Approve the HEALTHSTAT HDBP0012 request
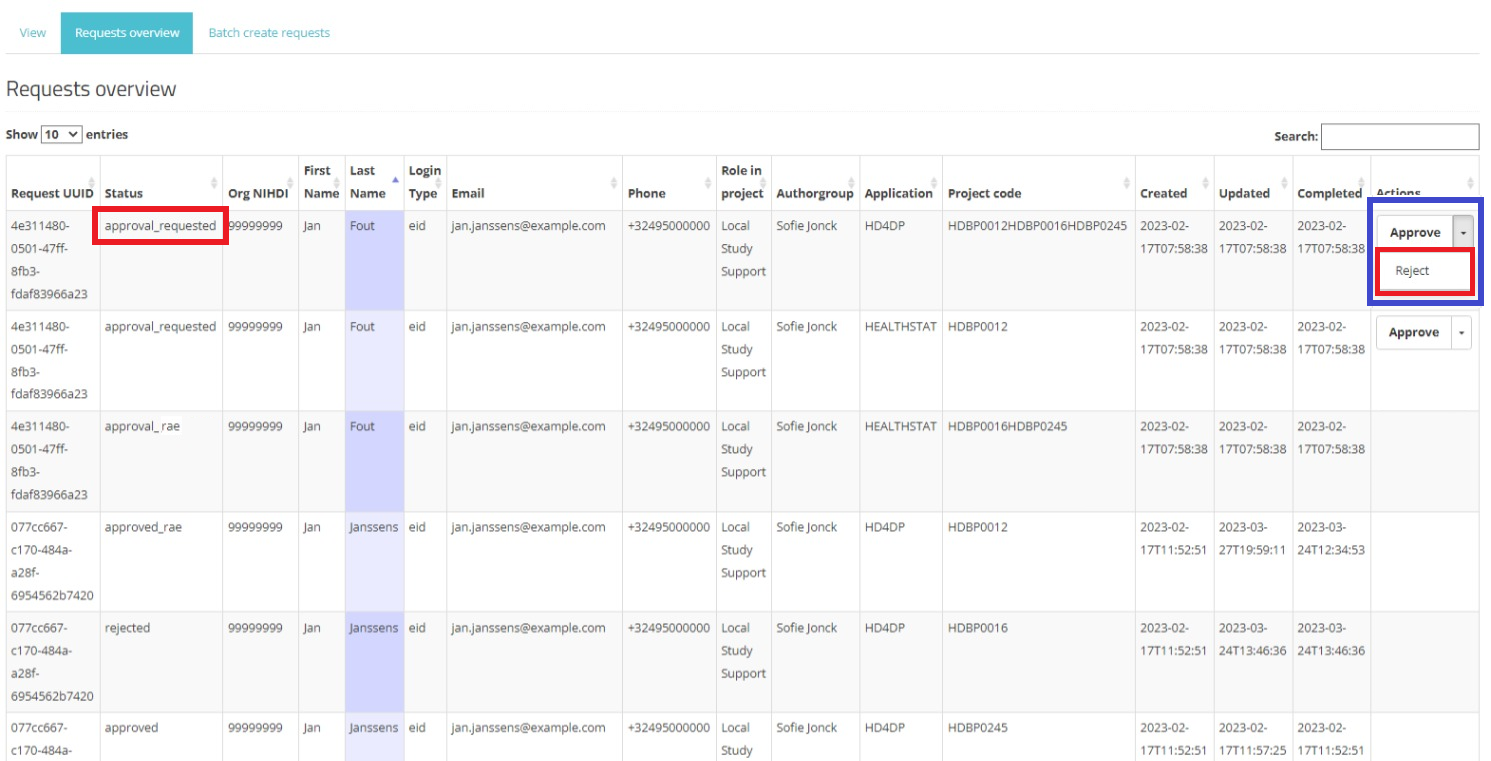 click(x=1413, y=332)
